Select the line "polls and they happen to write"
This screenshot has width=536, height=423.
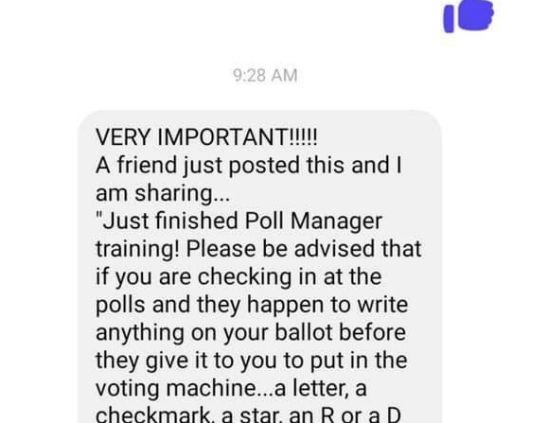click(252, 305)
